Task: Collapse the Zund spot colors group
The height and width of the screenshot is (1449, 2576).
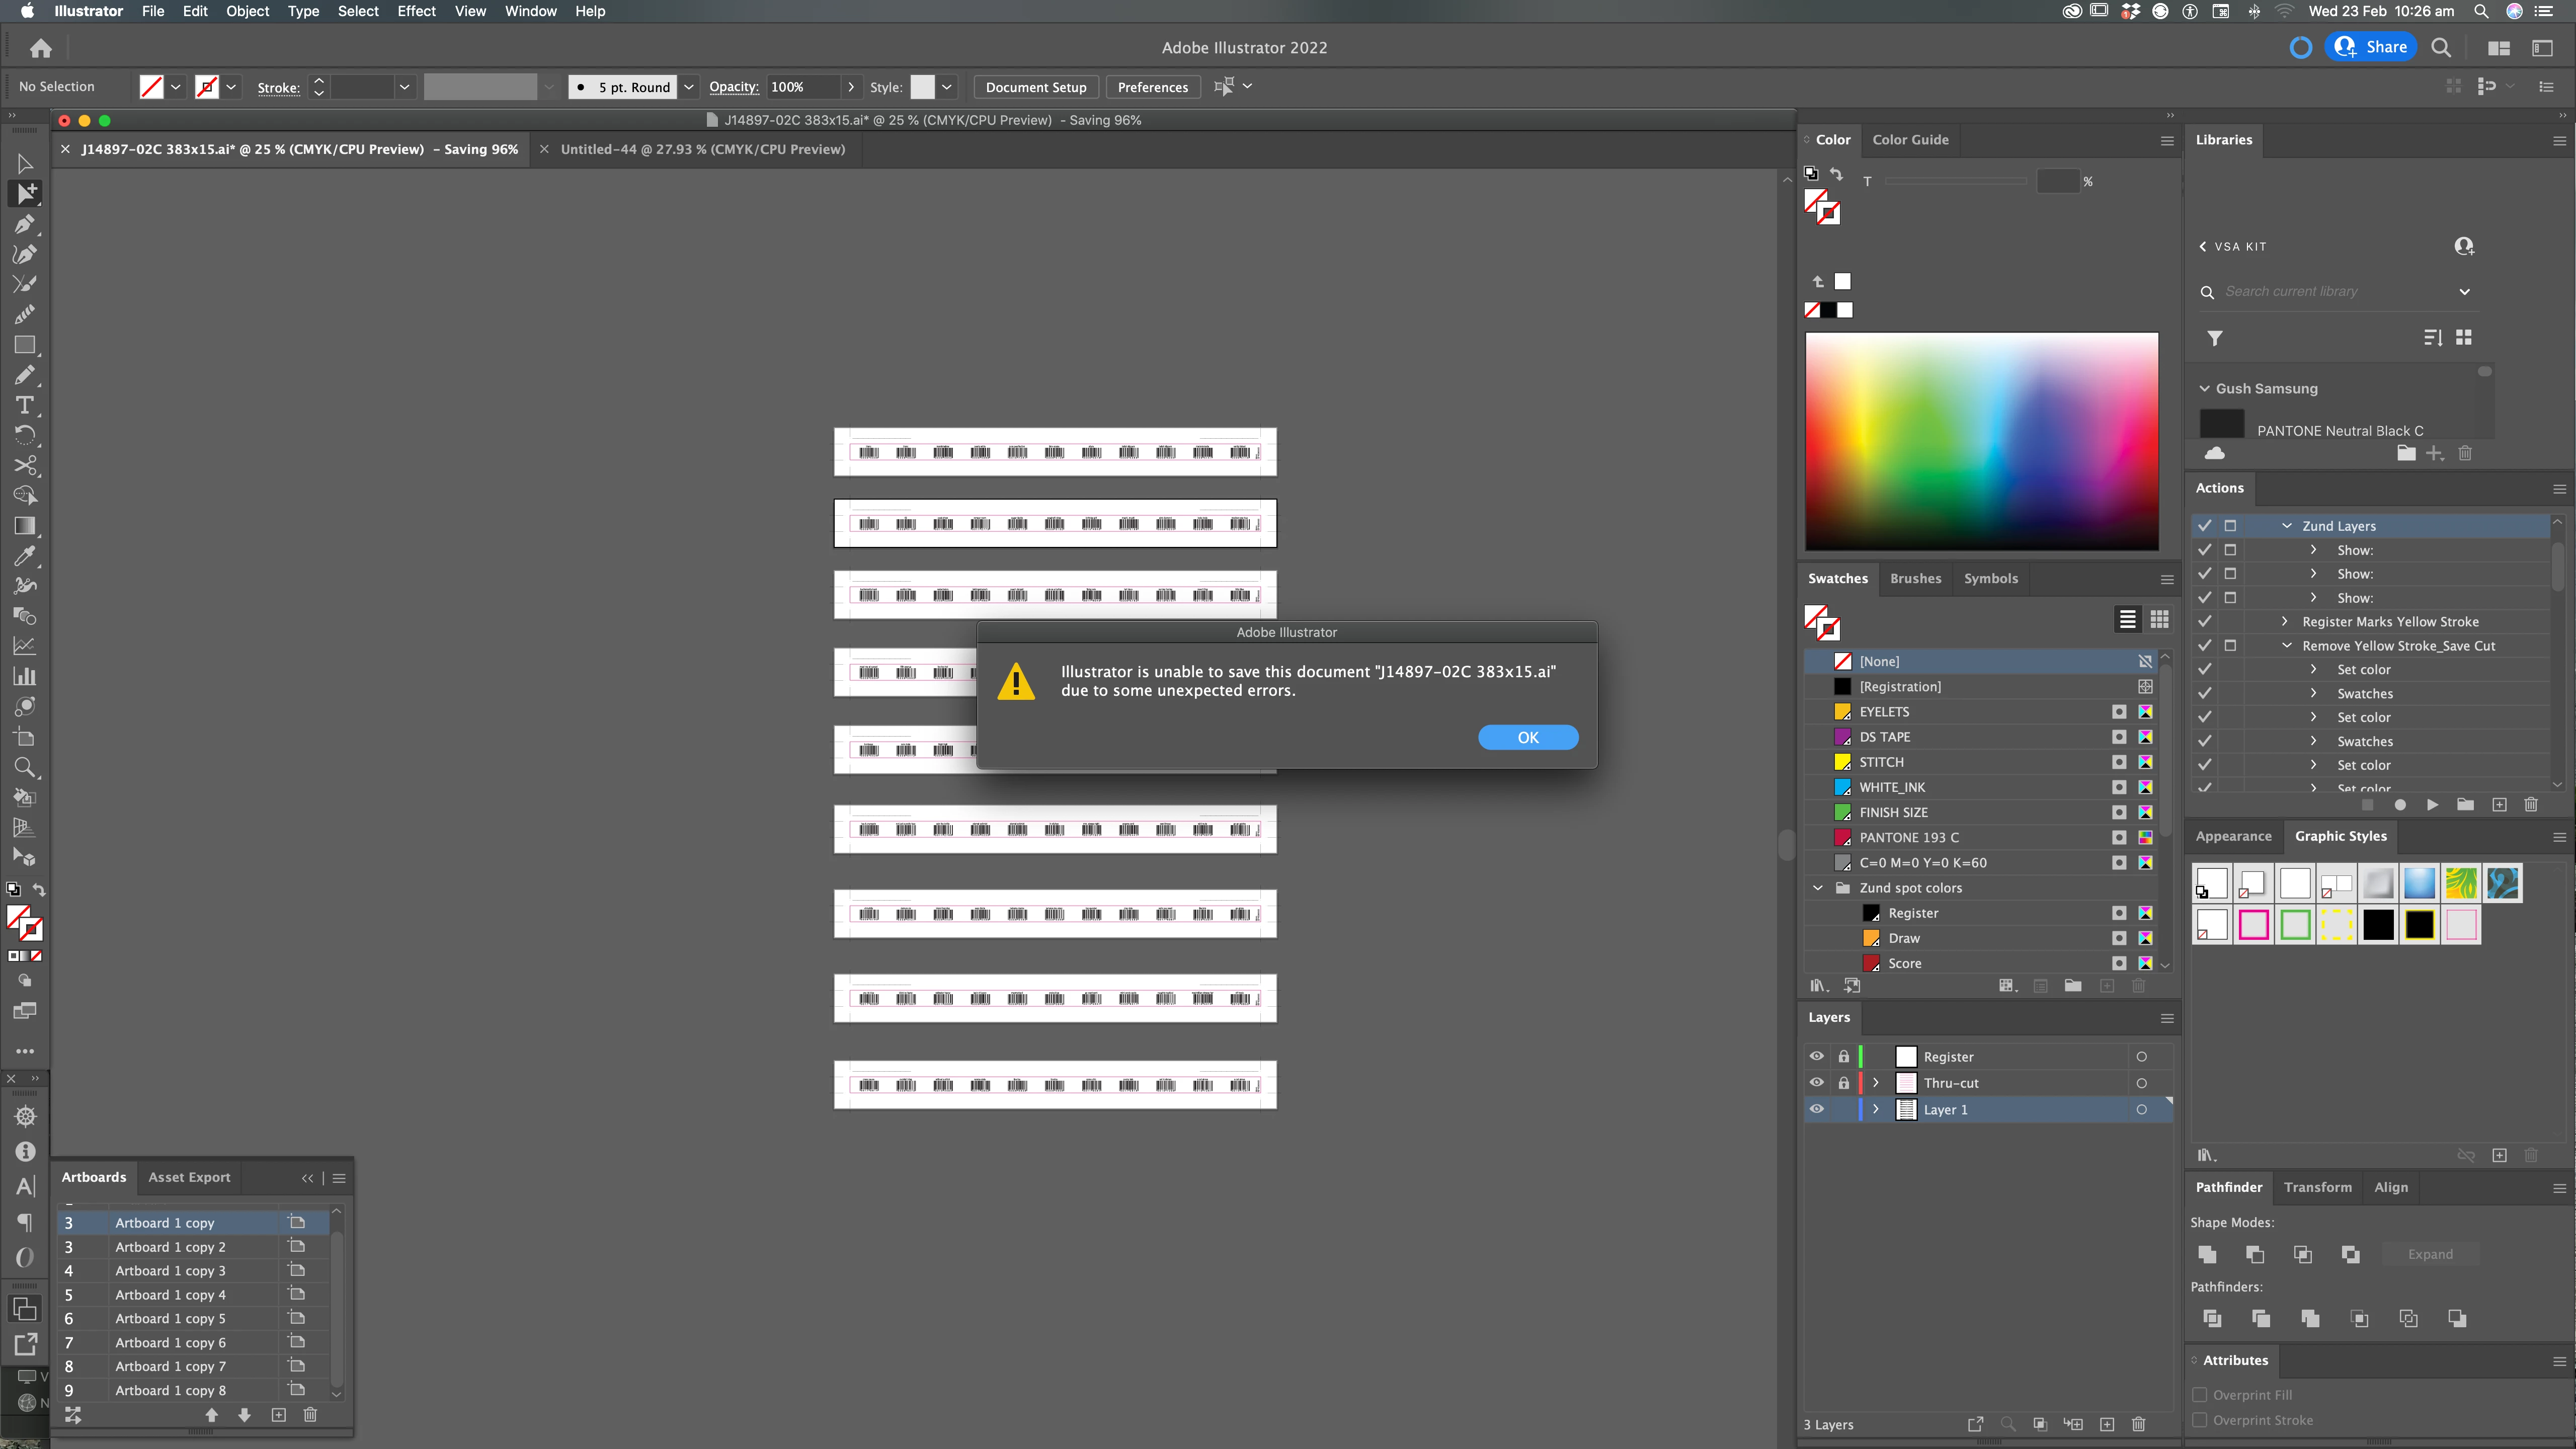Action: coord(1818,888)
